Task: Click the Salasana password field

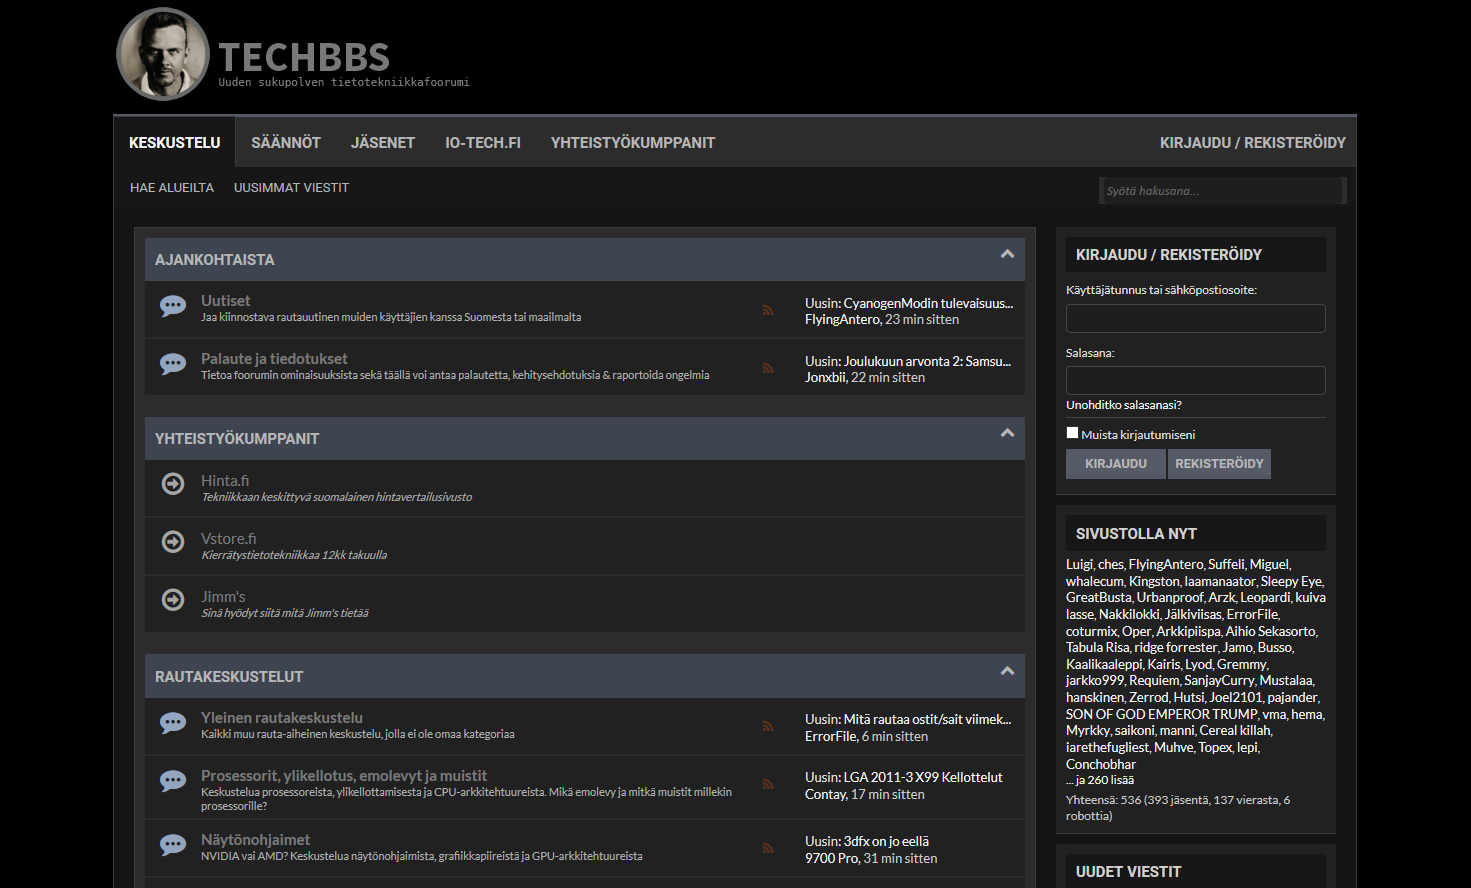Action: (1195, 381)
